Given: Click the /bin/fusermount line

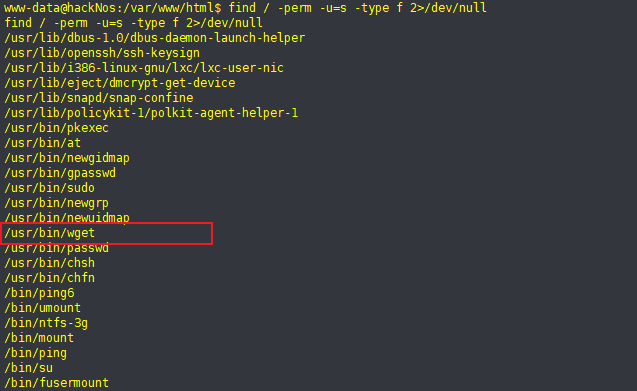Looking at the screenshot, I should (56, 383).
